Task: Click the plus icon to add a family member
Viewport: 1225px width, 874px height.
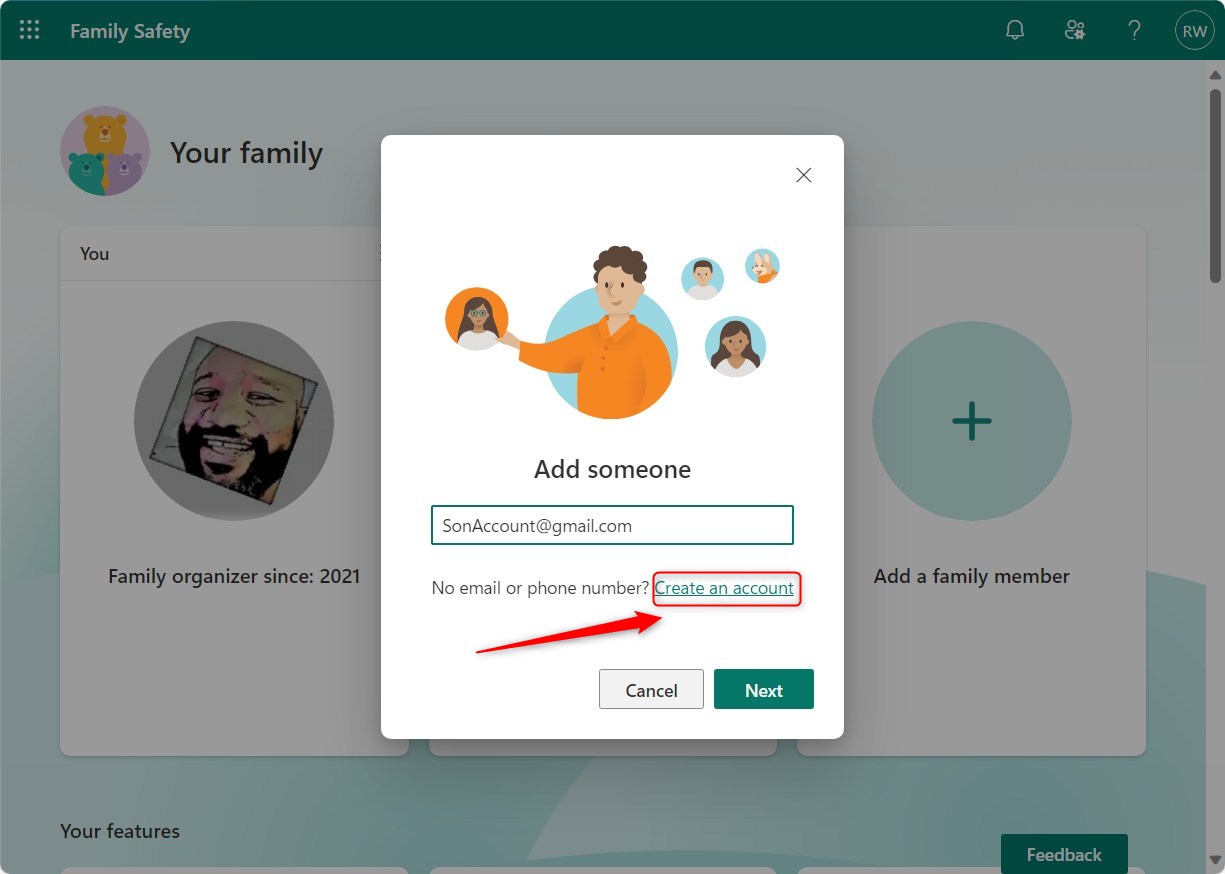Action: pos(971,421)
